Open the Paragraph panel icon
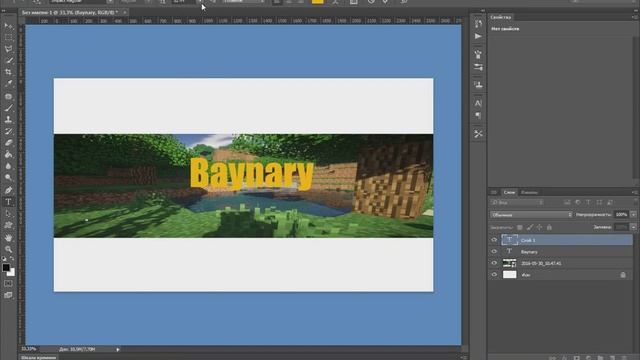This screenshot has width=640, height=360. pos(478,116)
